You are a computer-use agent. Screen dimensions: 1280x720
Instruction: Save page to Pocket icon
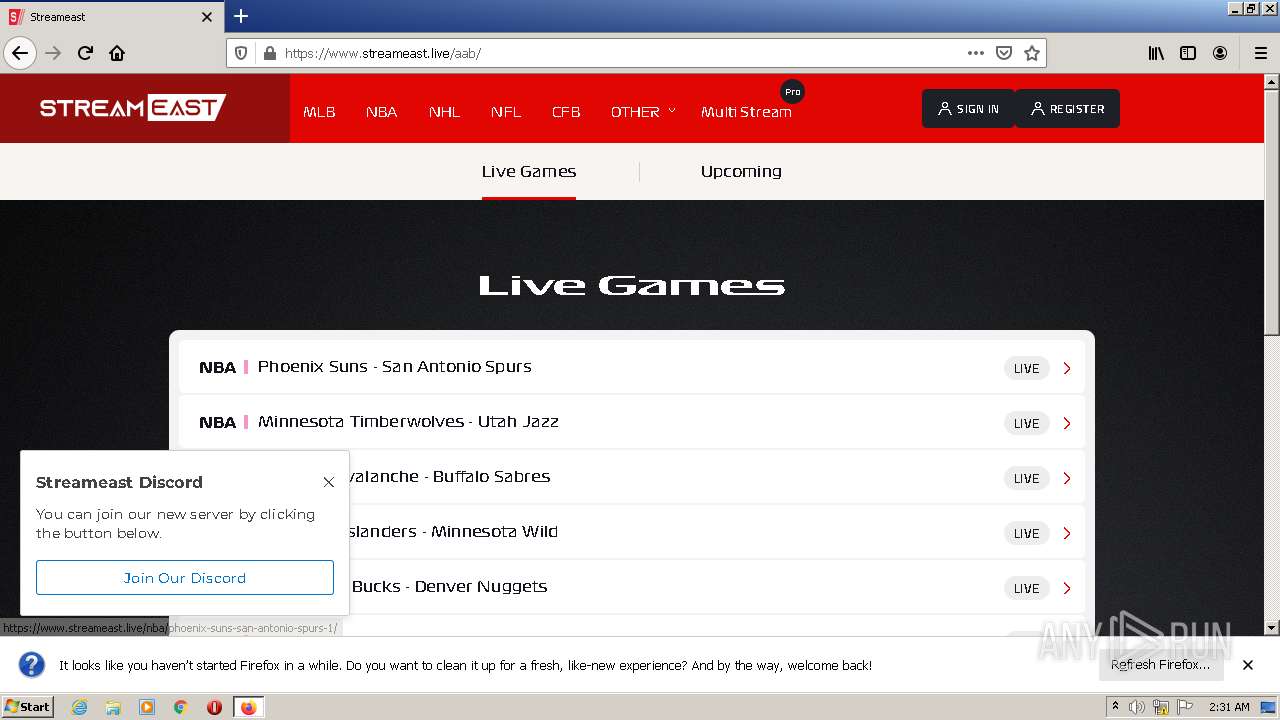pos(1004,53)
